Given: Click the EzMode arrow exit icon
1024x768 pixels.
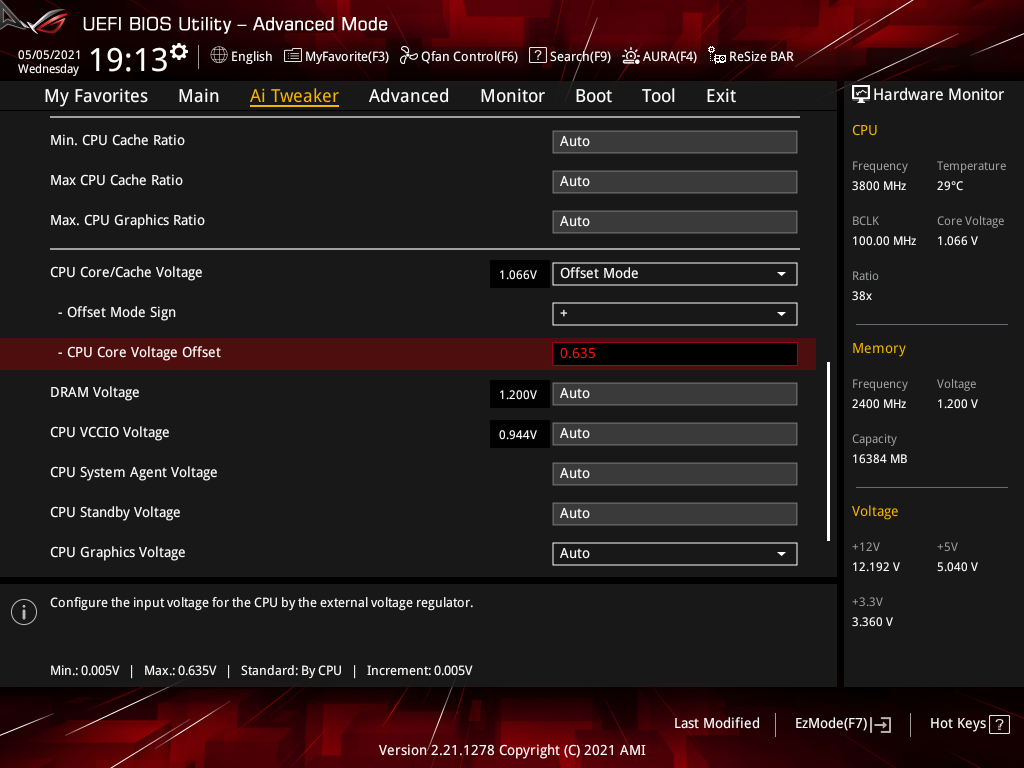Looking at the screenshot, I should click(x=882, y=724).
